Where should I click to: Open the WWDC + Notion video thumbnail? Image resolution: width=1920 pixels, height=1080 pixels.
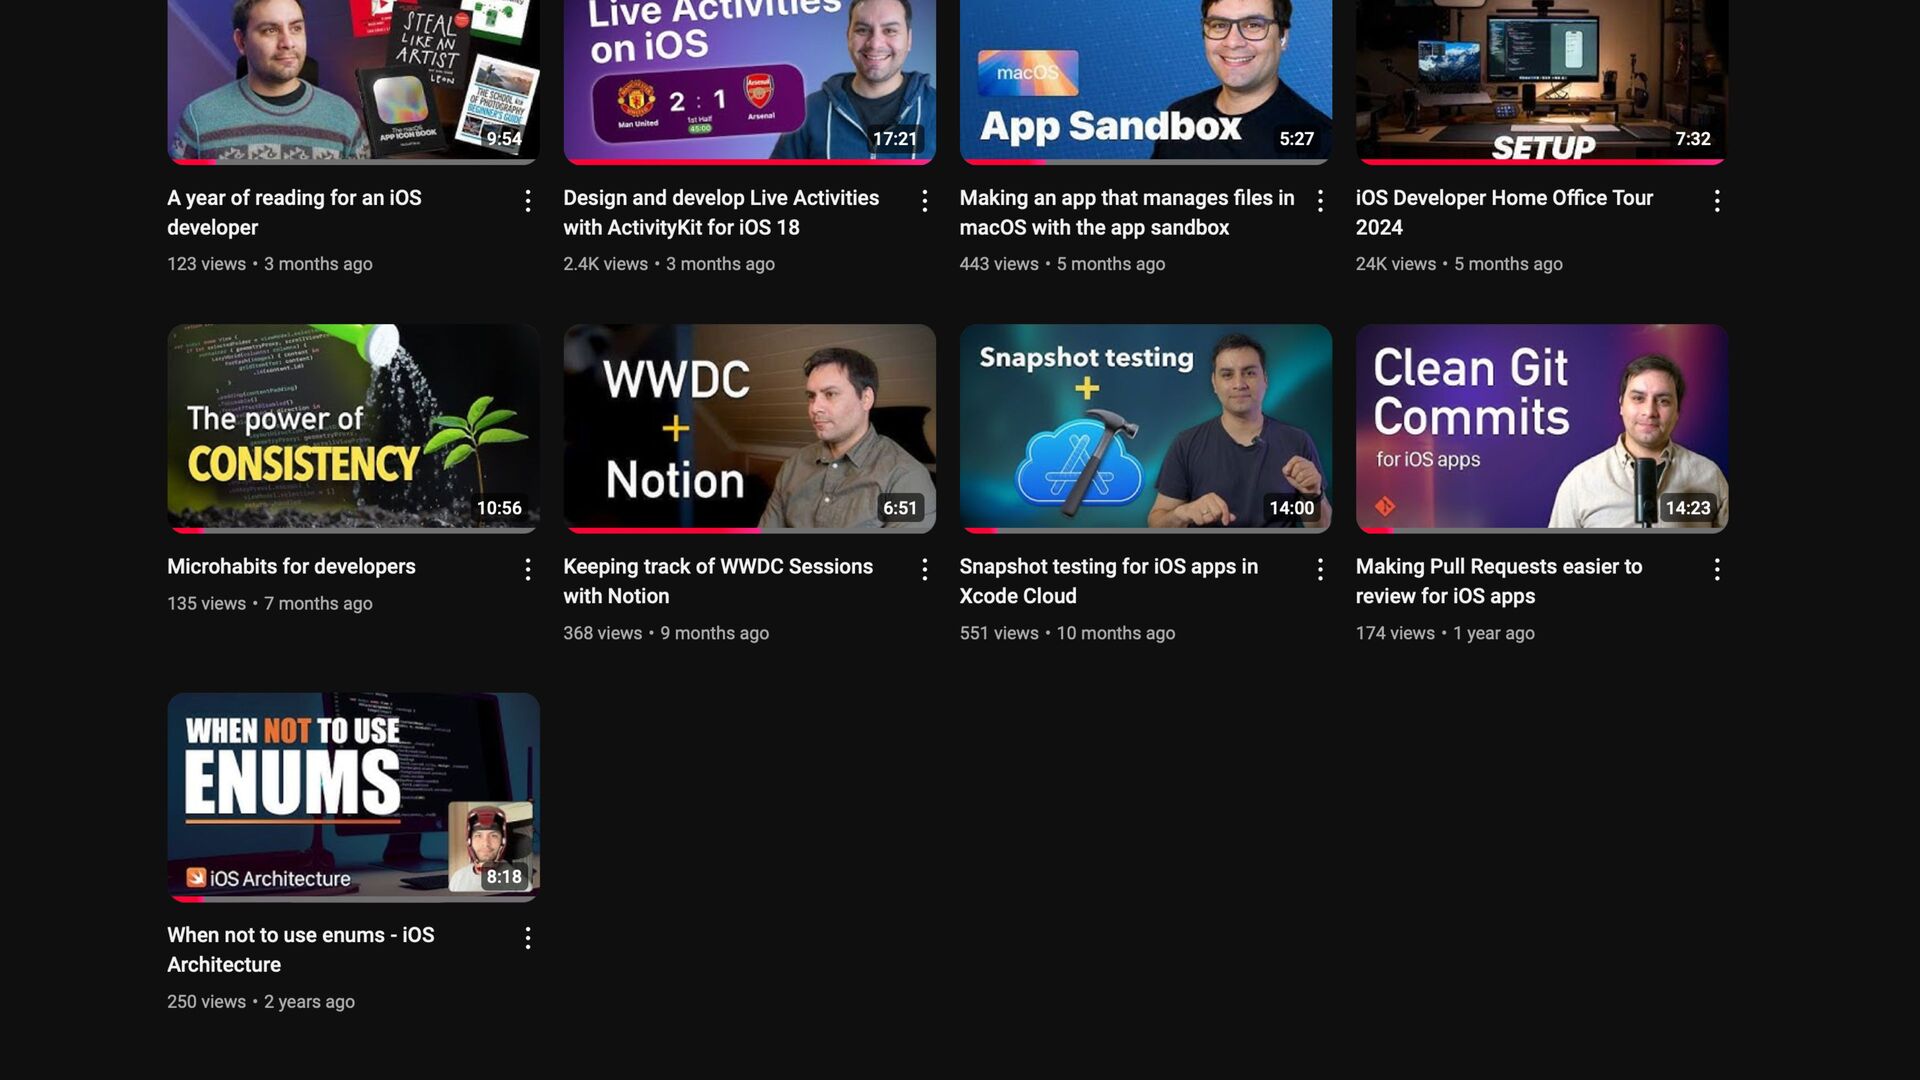click(x=749, y=427)
